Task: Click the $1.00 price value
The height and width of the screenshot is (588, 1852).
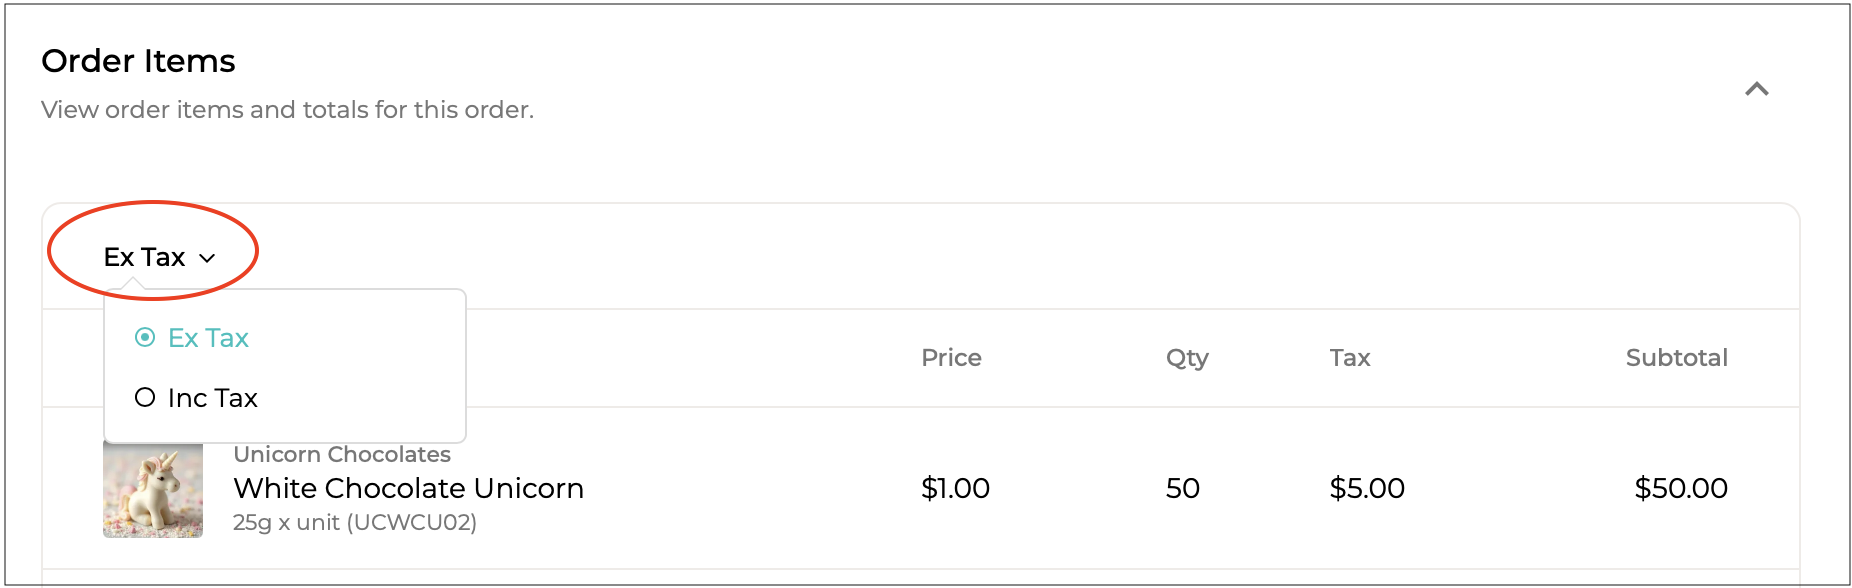Action: pos(955,488)
